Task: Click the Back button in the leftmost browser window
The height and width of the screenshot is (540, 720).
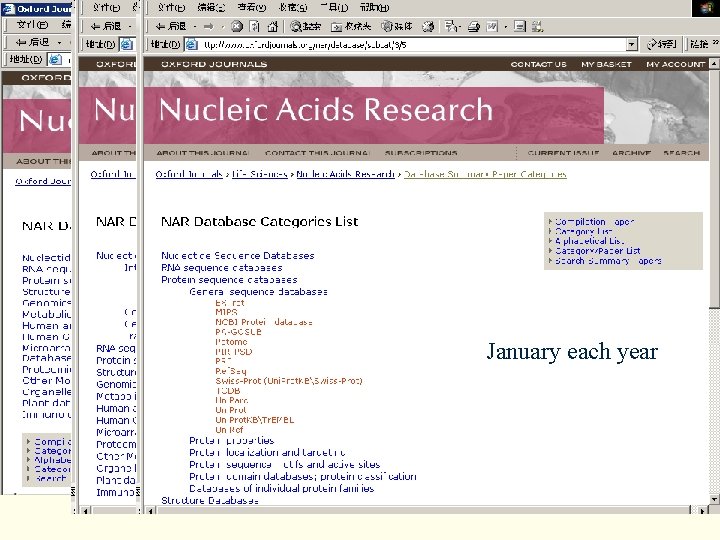Action: pyautogui.click(x=32, y=42)
